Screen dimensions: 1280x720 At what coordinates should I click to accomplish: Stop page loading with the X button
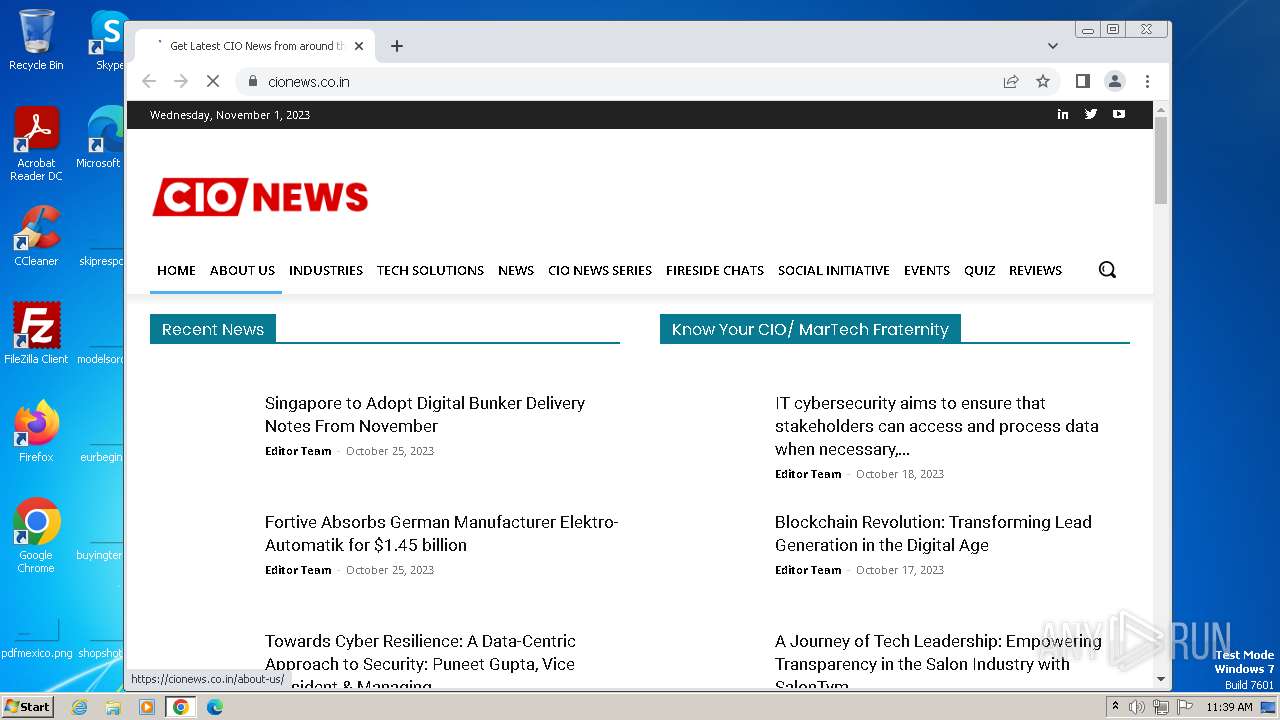point(213,82)
